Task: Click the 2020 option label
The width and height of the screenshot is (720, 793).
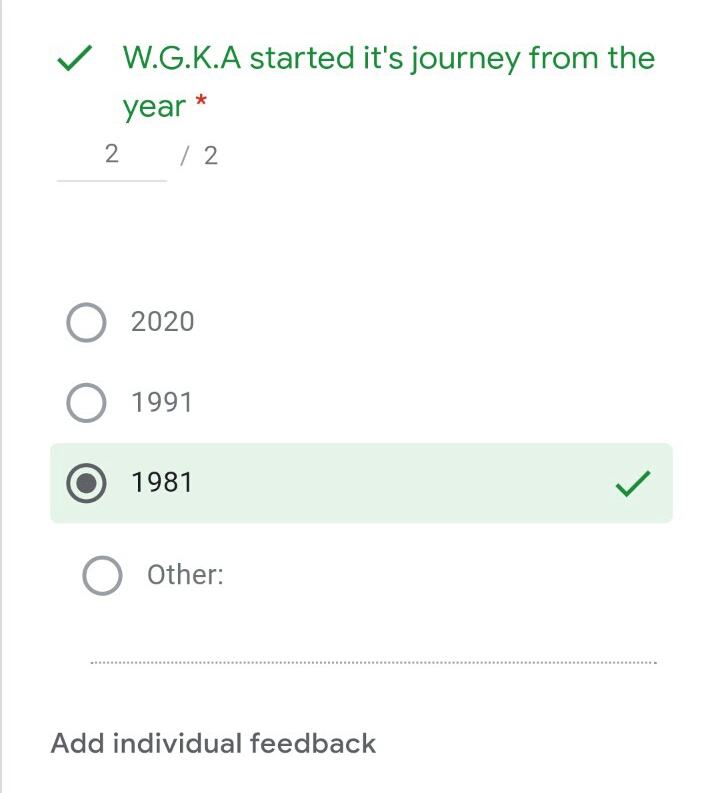Action: coord(163,322)
